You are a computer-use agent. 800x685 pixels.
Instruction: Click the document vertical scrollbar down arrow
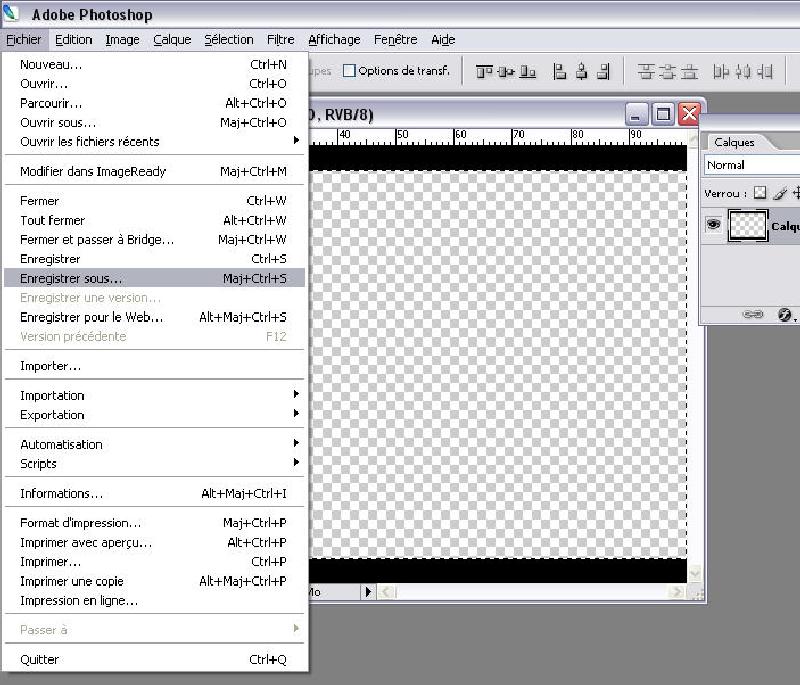coord(693,574)
